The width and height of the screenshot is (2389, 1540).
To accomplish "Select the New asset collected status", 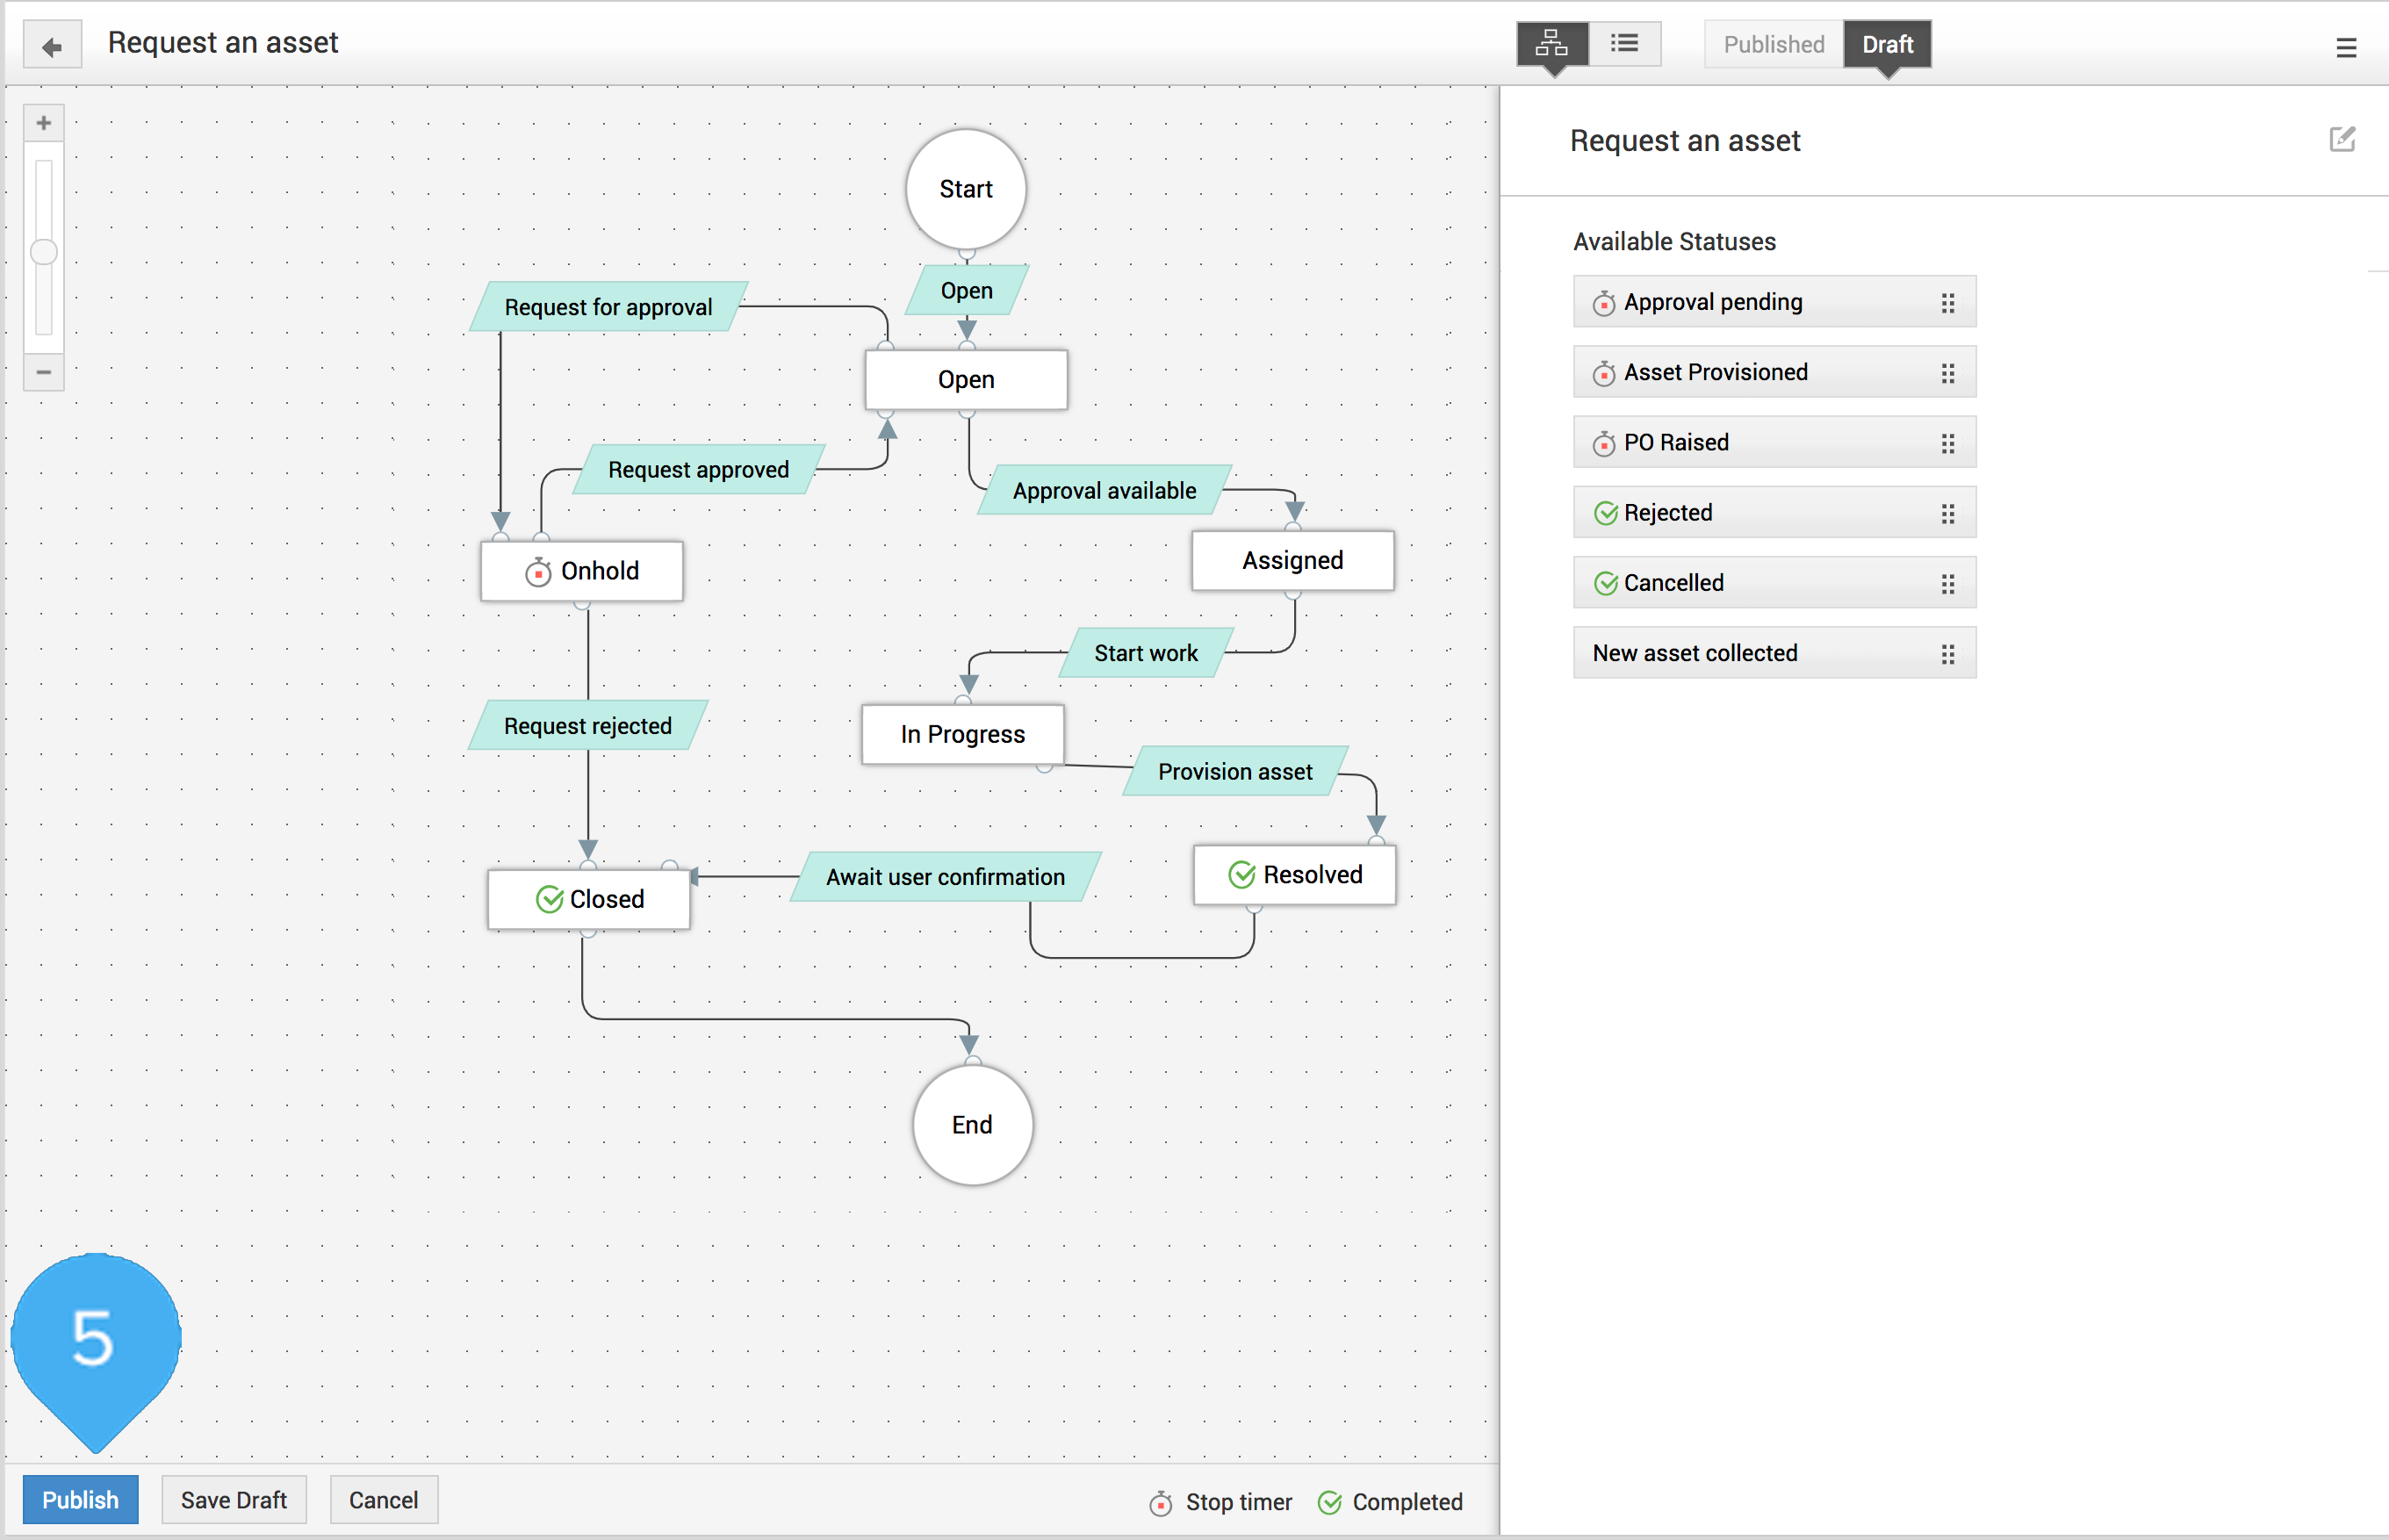I will [1774, 653].
